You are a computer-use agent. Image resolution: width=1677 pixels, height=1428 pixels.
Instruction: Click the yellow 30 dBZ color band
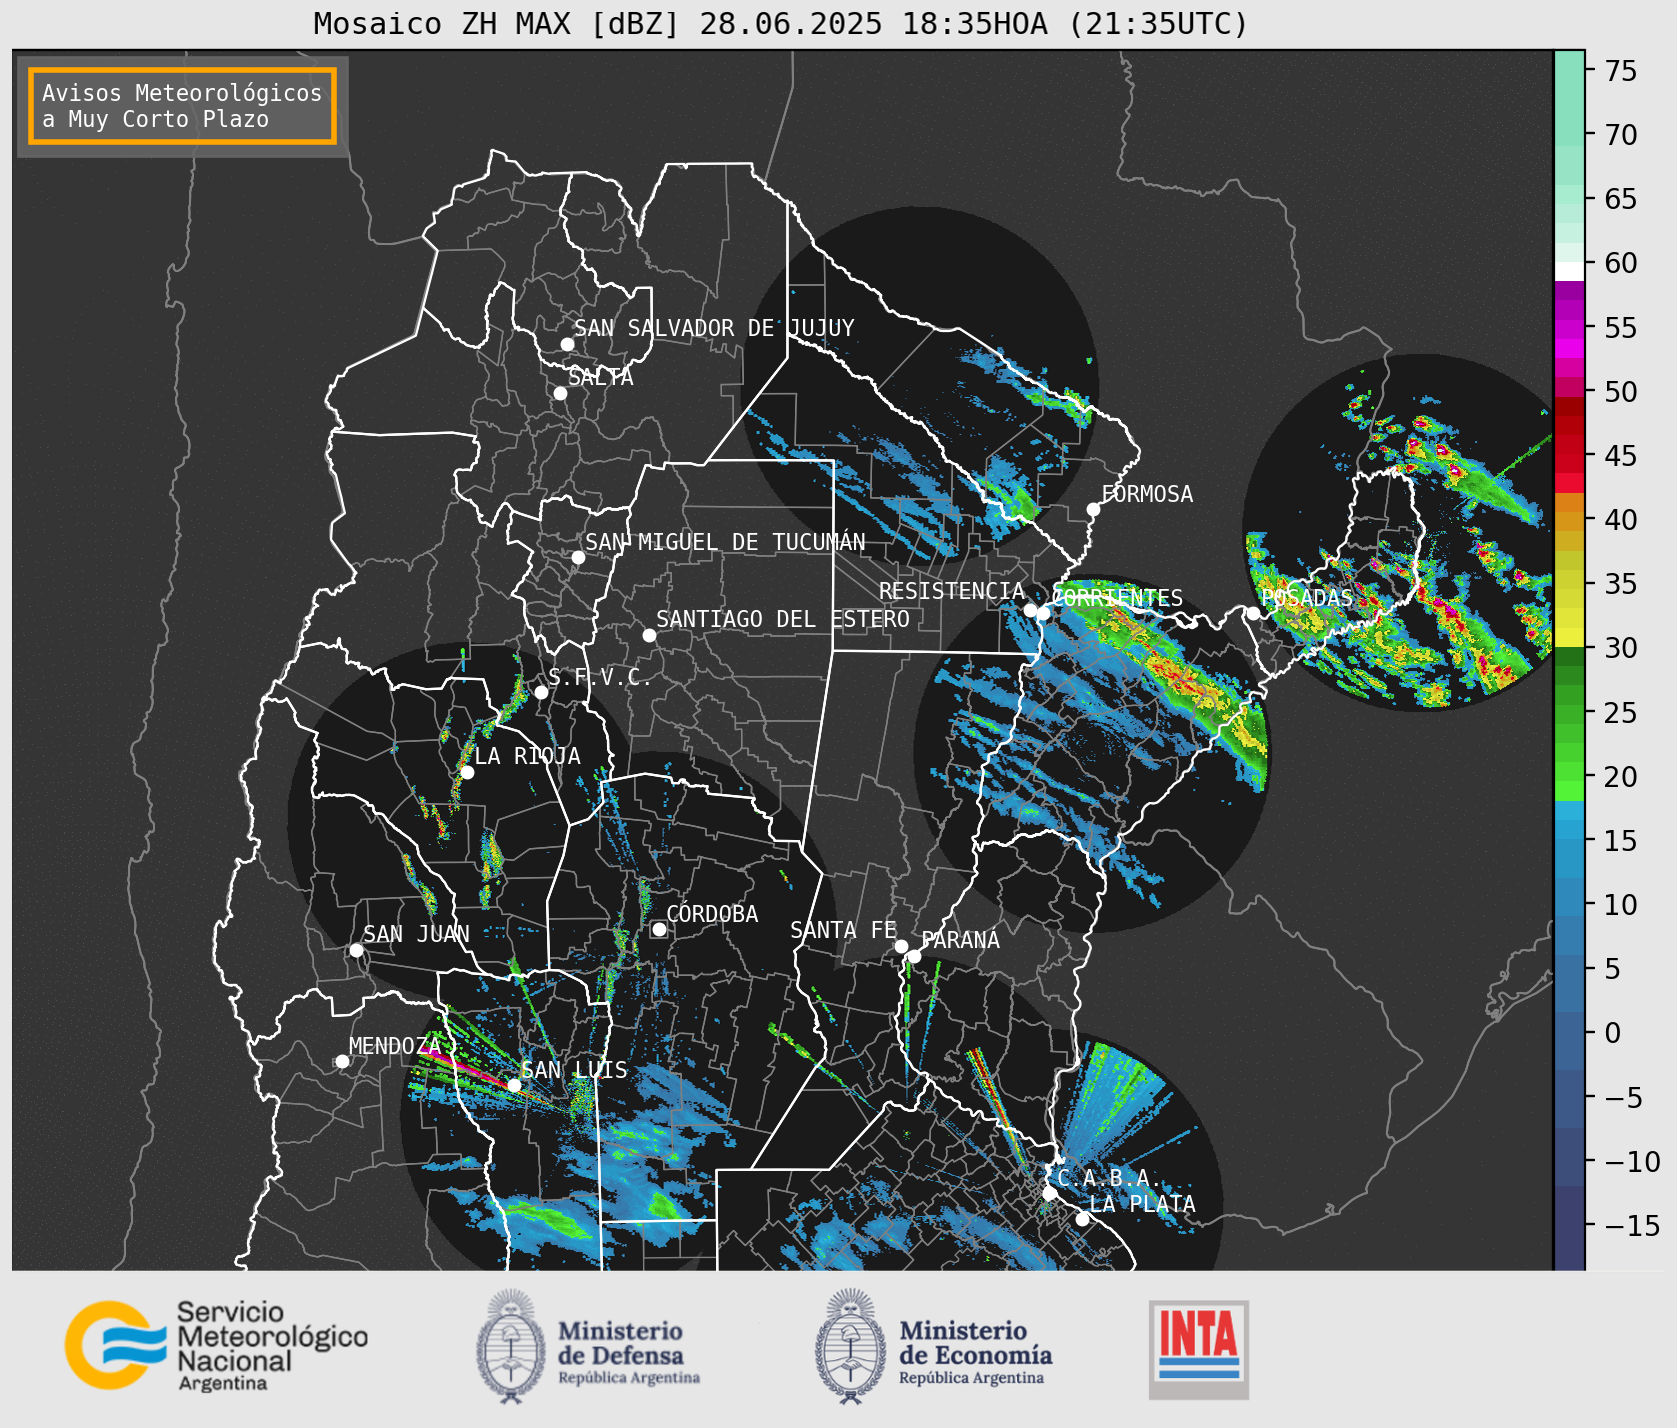(1569, 637)
